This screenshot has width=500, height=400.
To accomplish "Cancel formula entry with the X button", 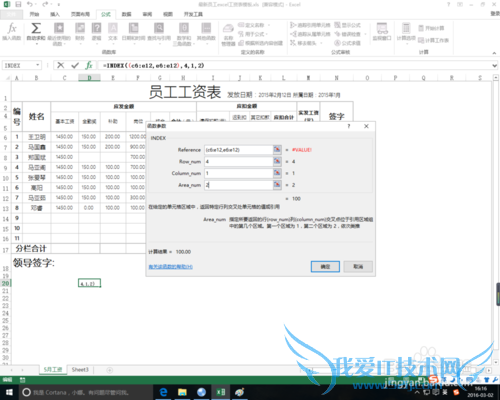I will tap(60, 65).
